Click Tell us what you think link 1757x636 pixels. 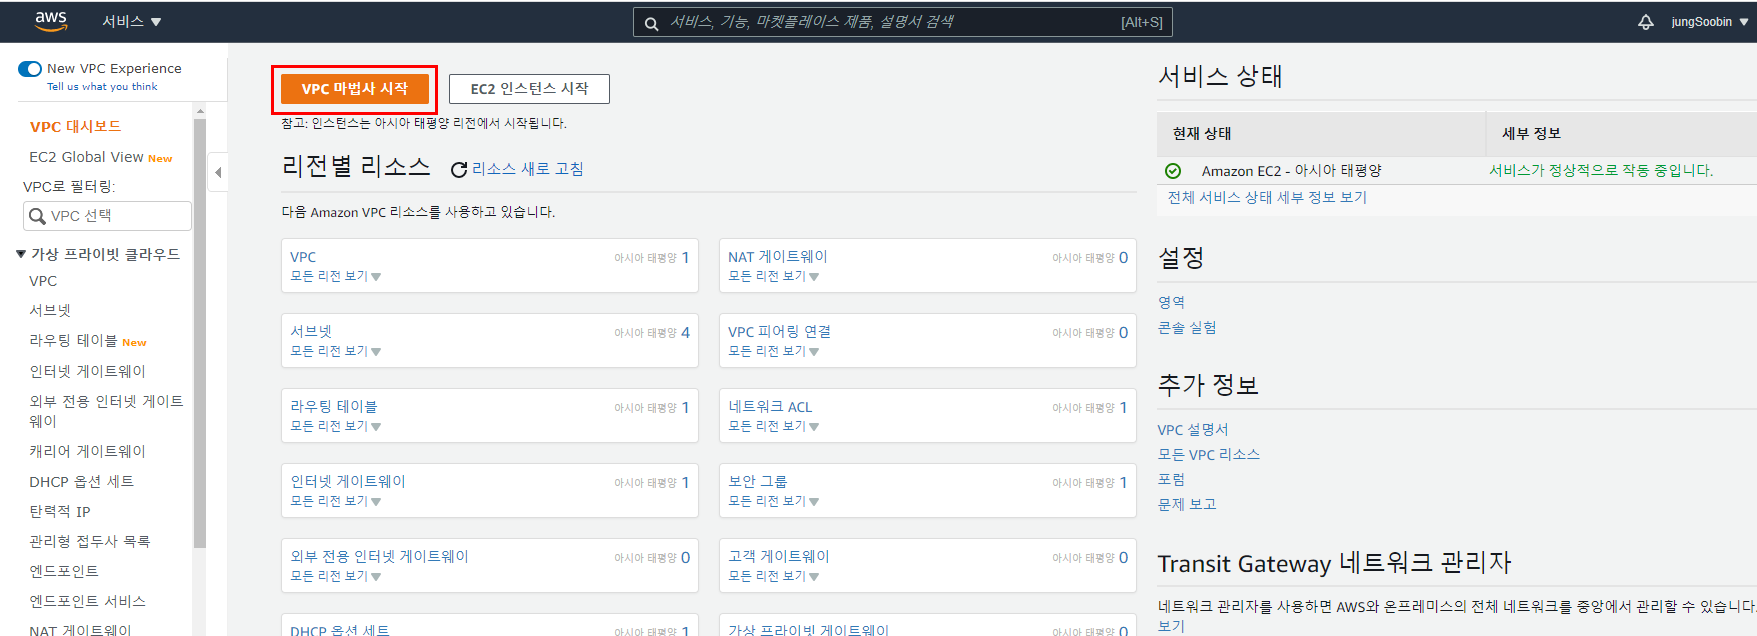(x=102, y=87)
